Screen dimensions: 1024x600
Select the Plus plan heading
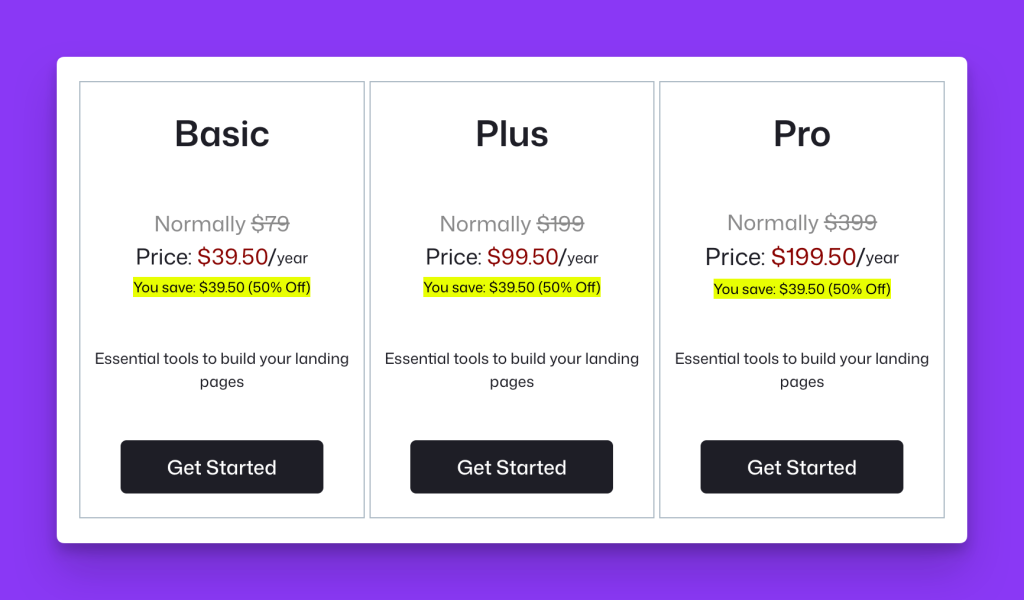point(512,134)
